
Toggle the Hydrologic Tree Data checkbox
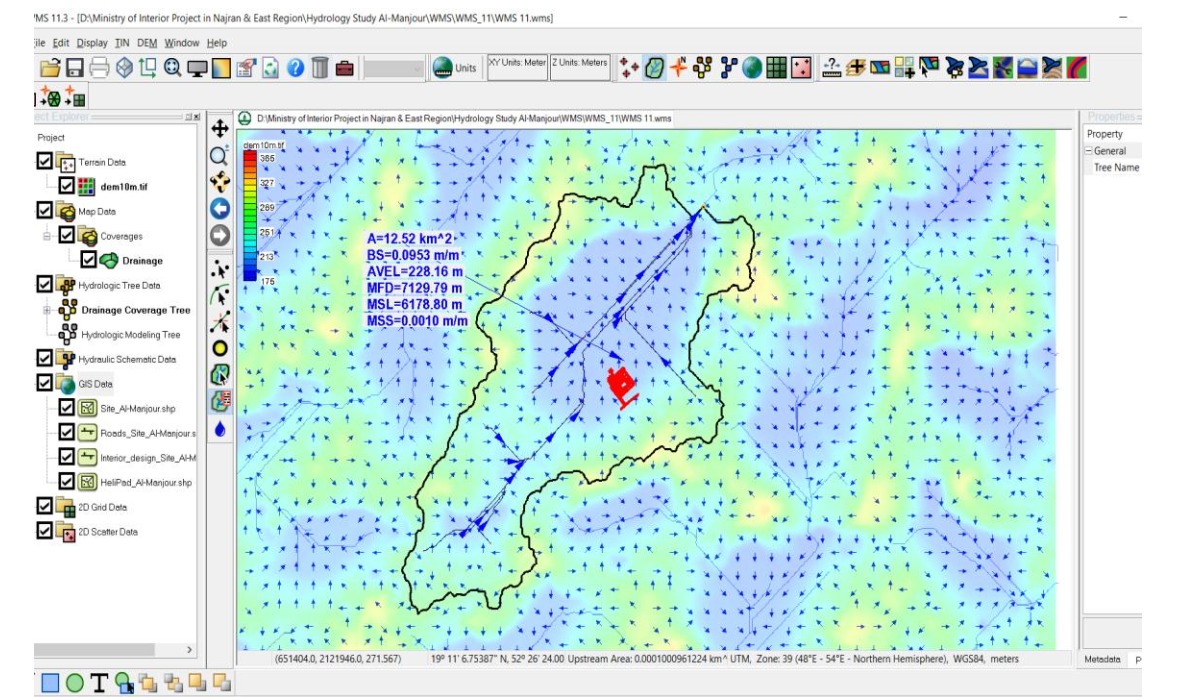[x=44, y=284]
